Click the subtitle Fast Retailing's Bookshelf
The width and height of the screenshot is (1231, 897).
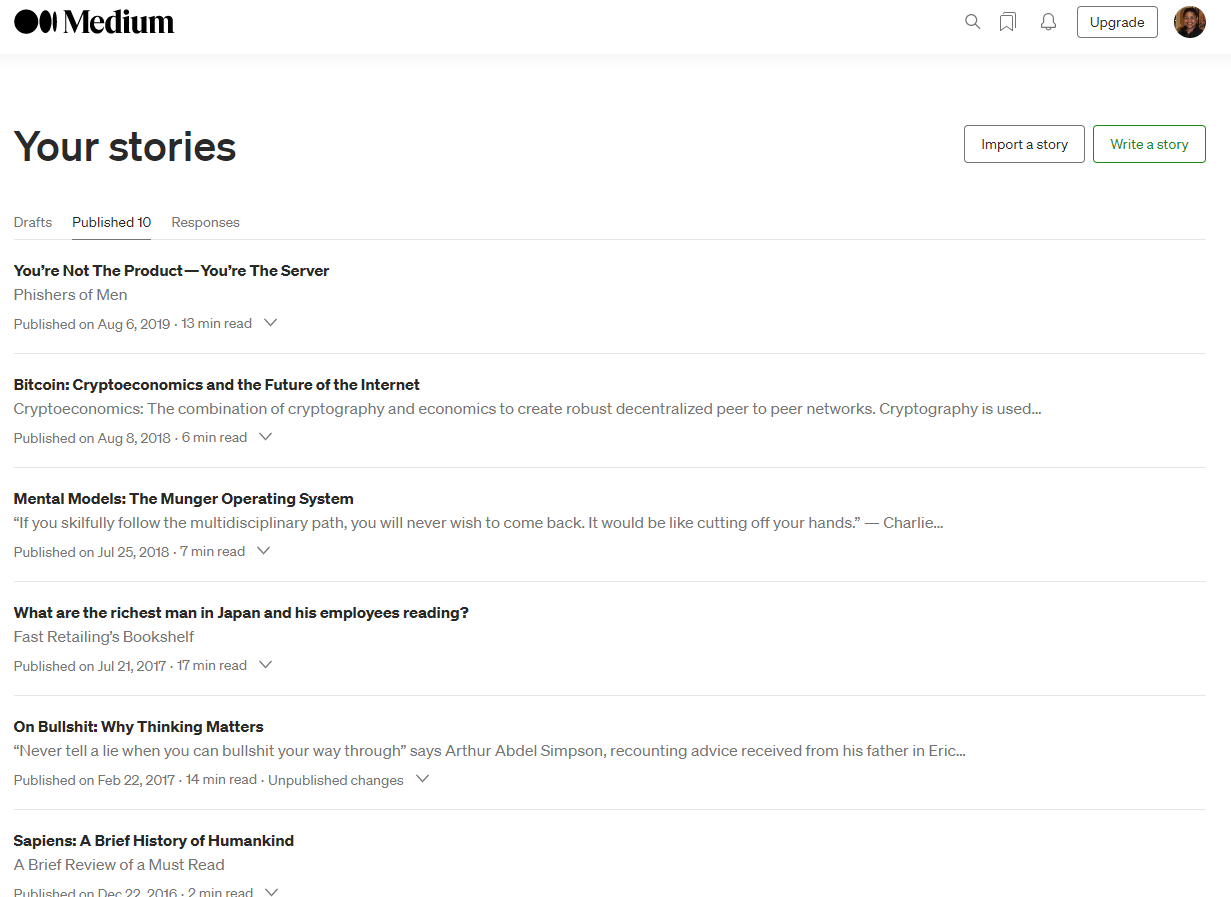click(x=104, y=636)
